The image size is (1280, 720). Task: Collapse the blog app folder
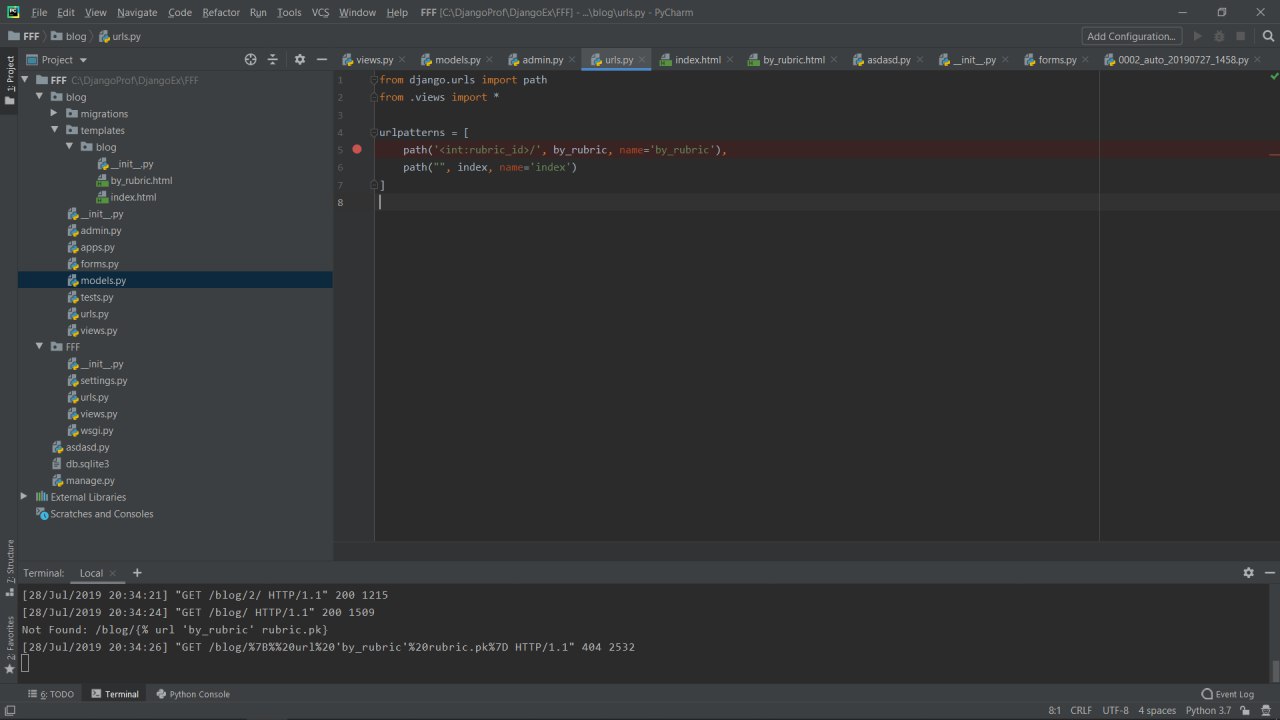40,97
